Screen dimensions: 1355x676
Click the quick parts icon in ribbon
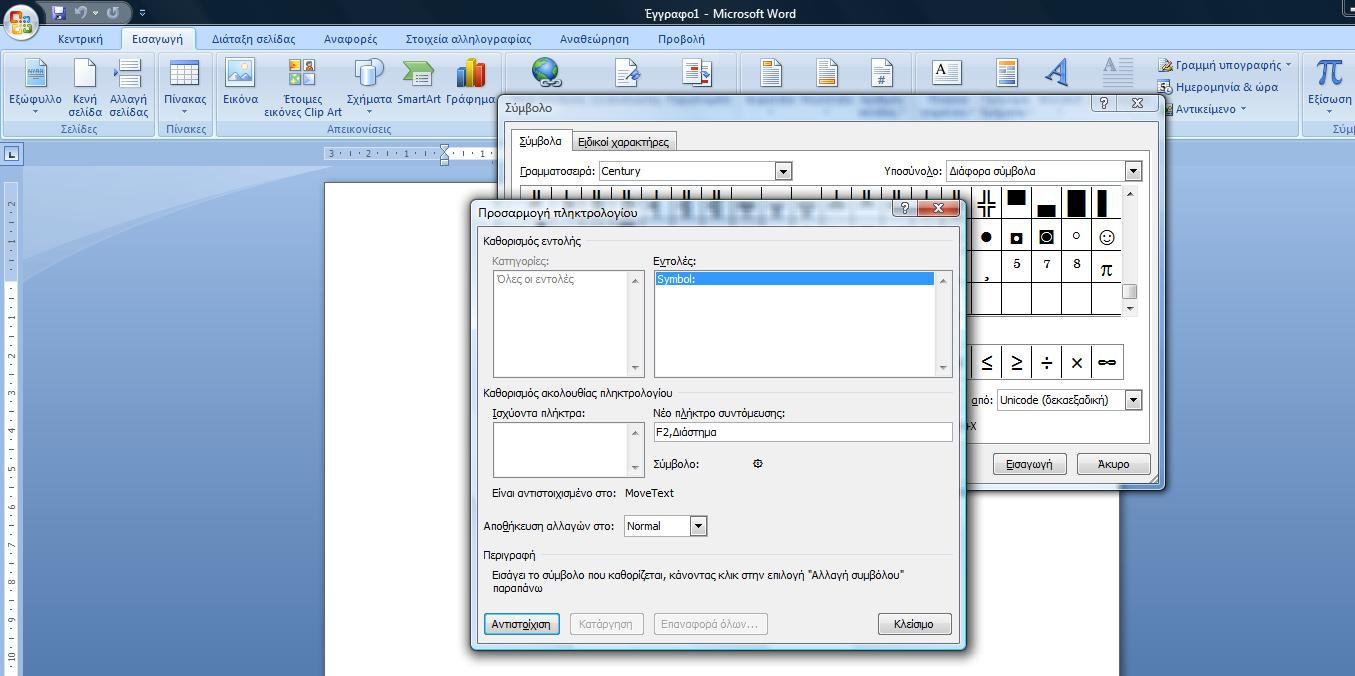click(x=1006, y=73)
